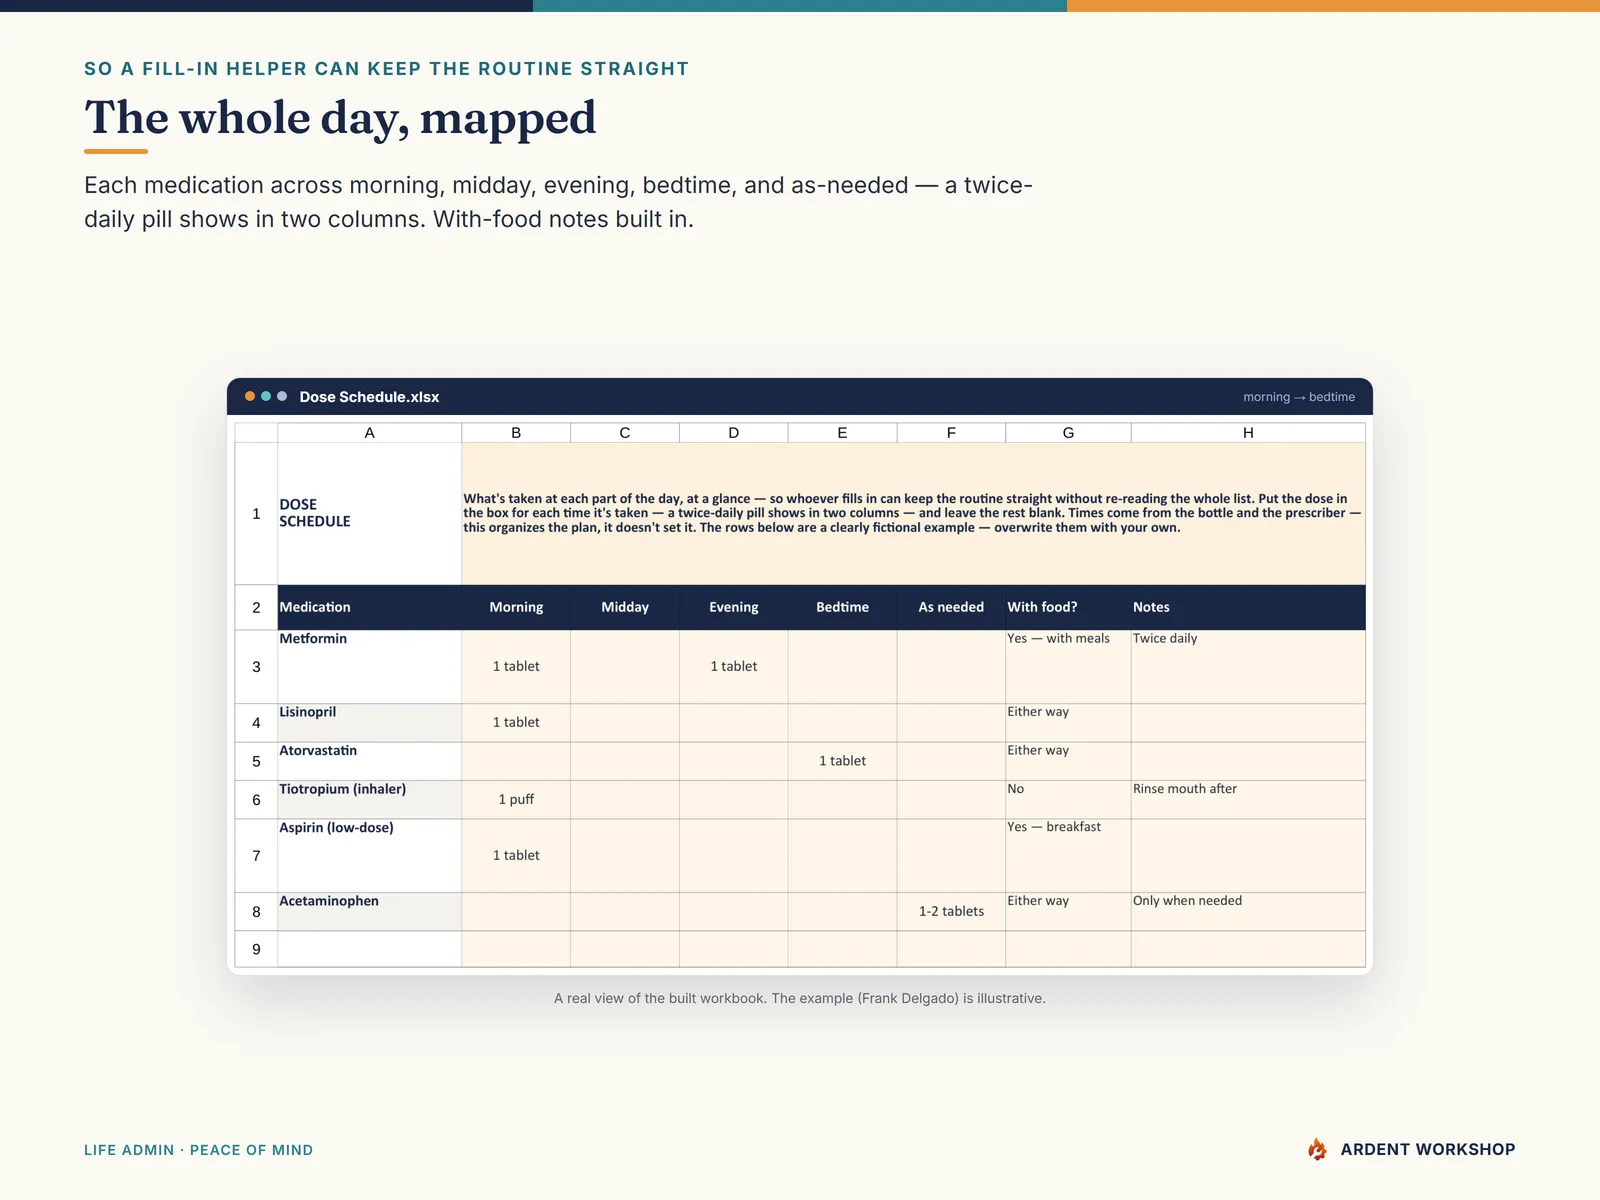Click the morning → bedtime label
This screenshot has width=1600, height=1200.
click(1299, 397)
